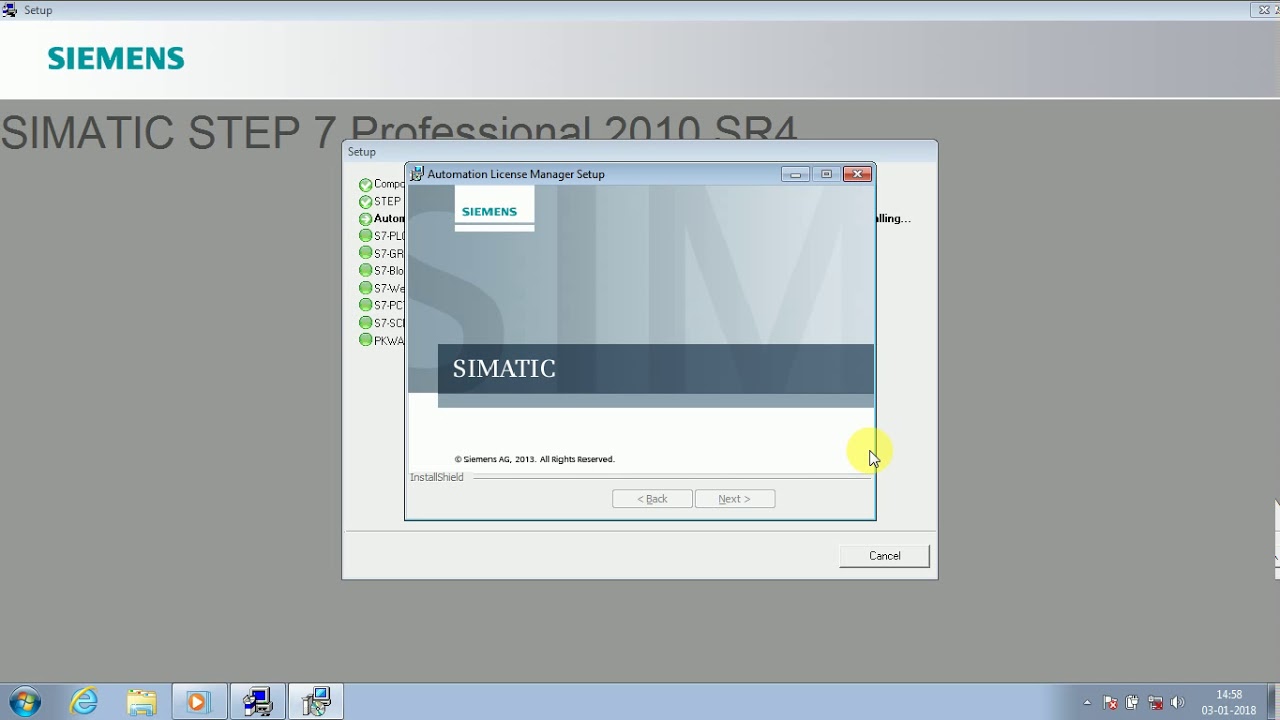Open Windows Media Player from taskbar
This screenshot has height=720, width=1280.
point(198,702)
